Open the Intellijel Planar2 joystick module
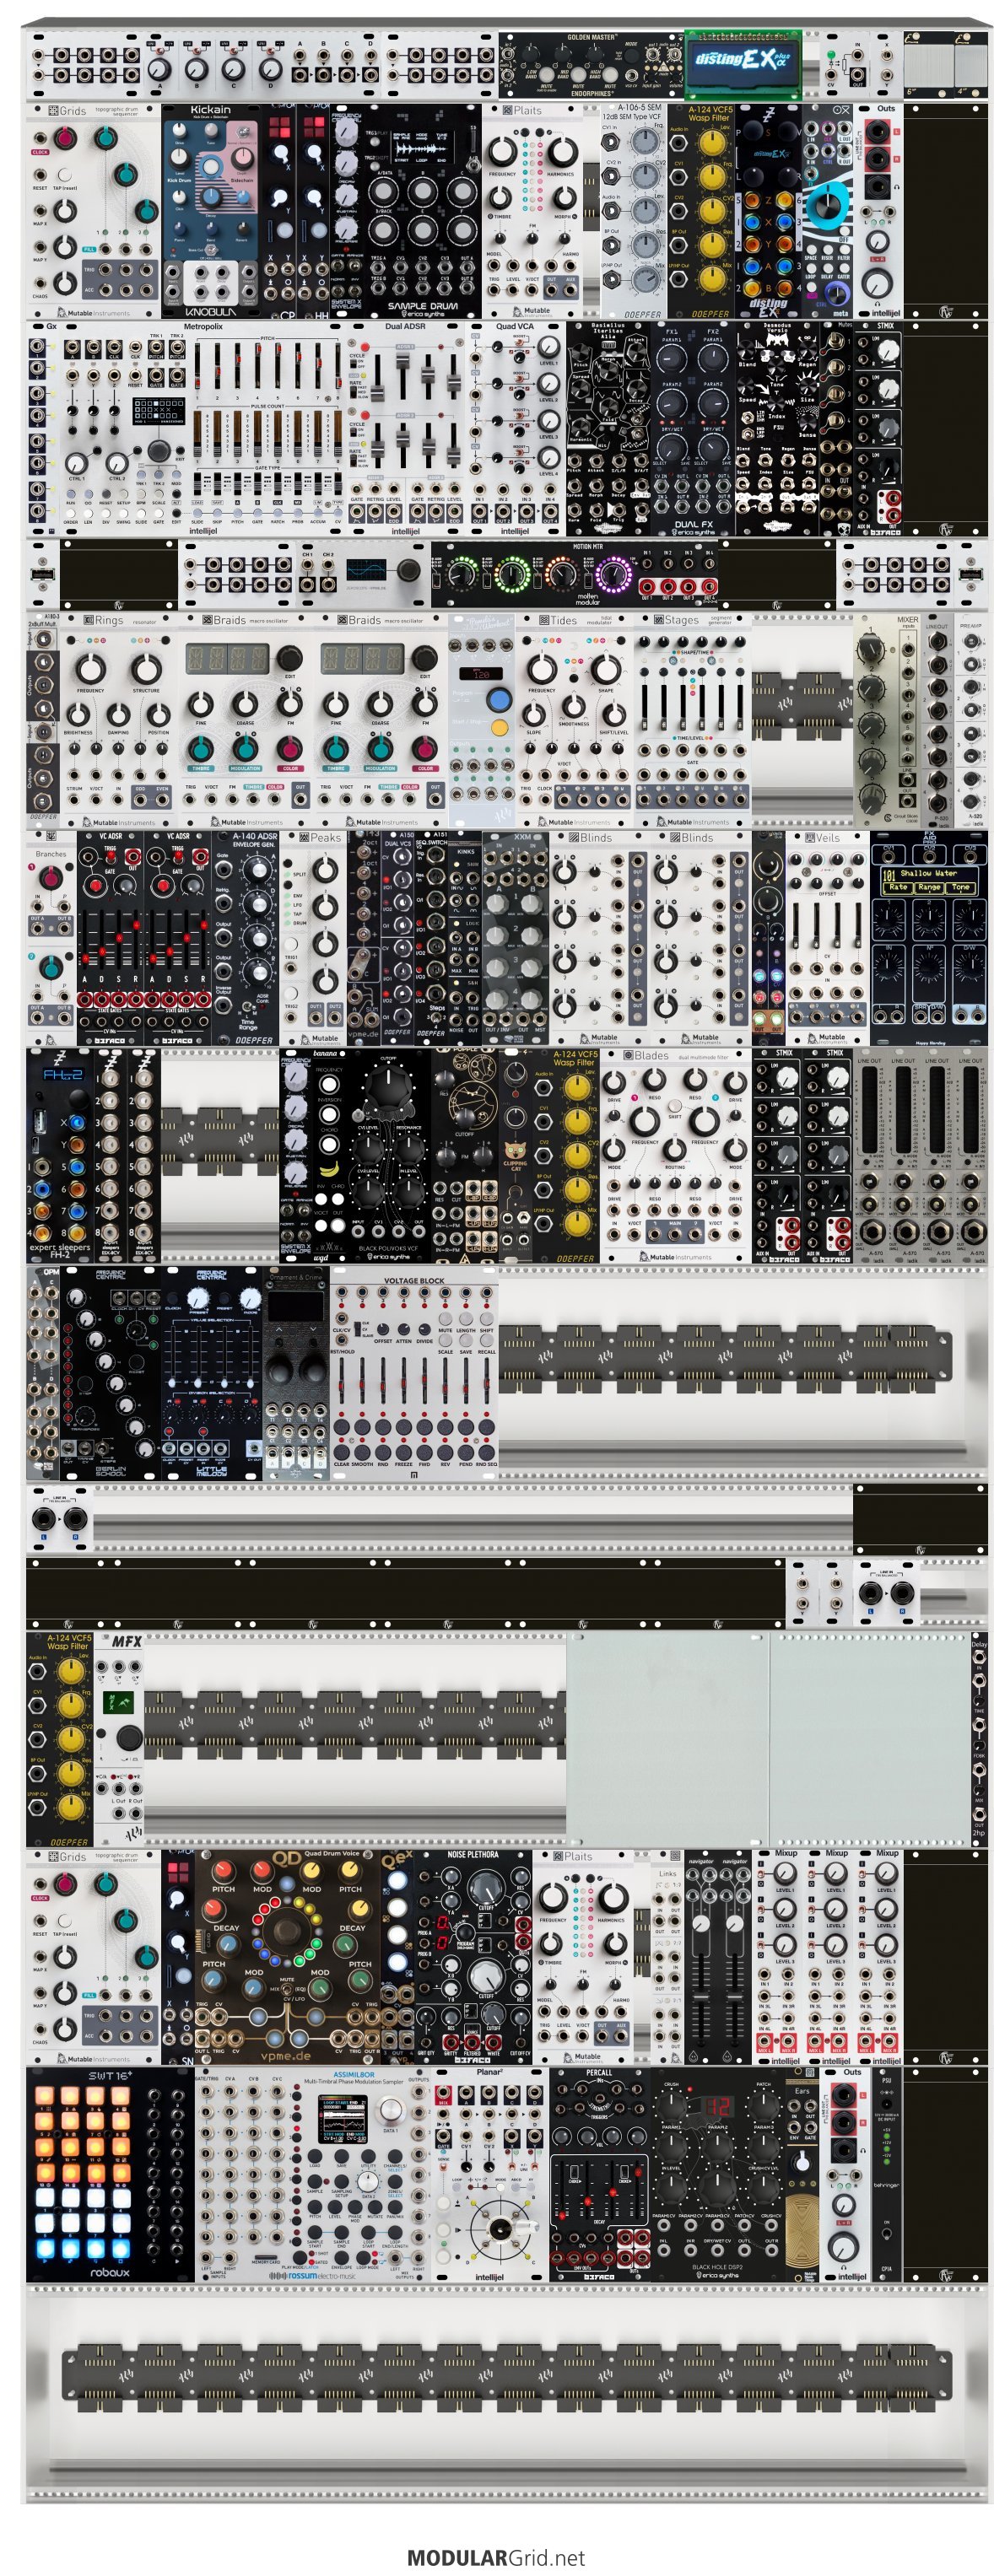 (x=489, y=2173)
